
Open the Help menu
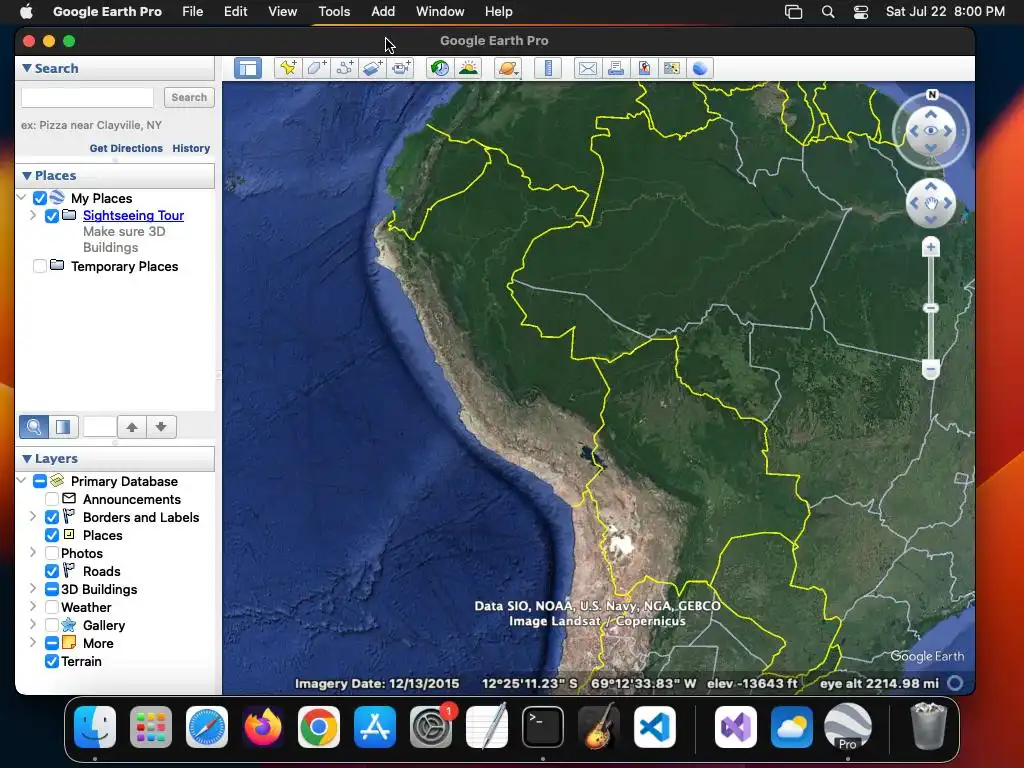(498, 12)
